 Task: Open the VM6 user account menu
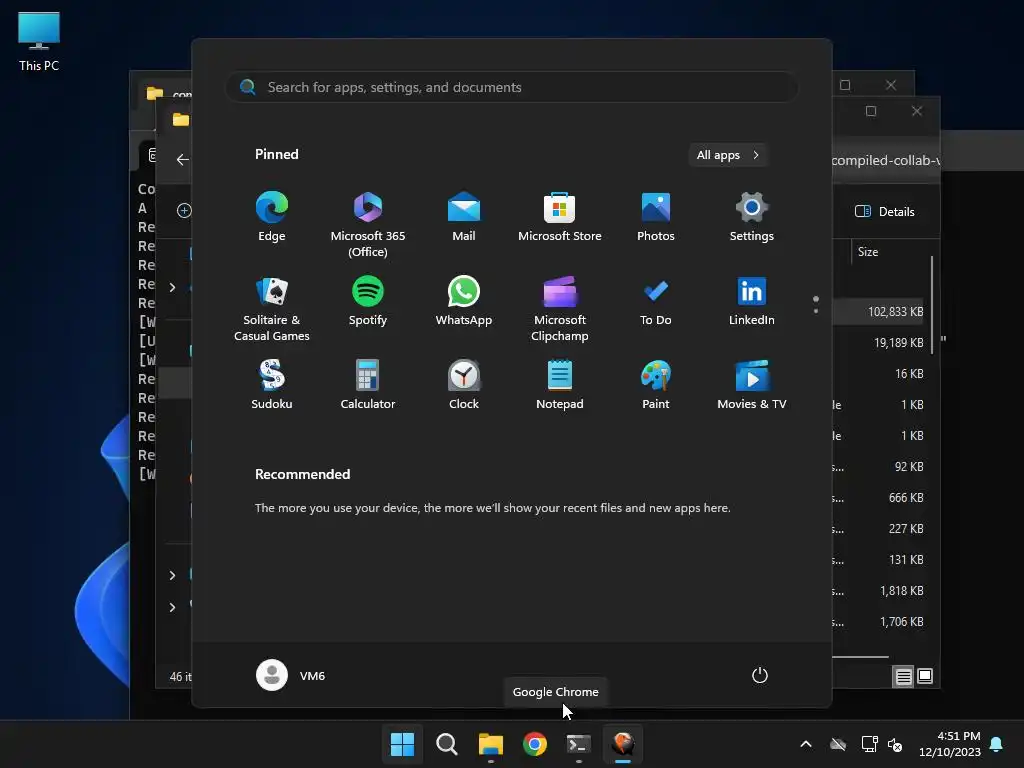click(x=291, y=675)
